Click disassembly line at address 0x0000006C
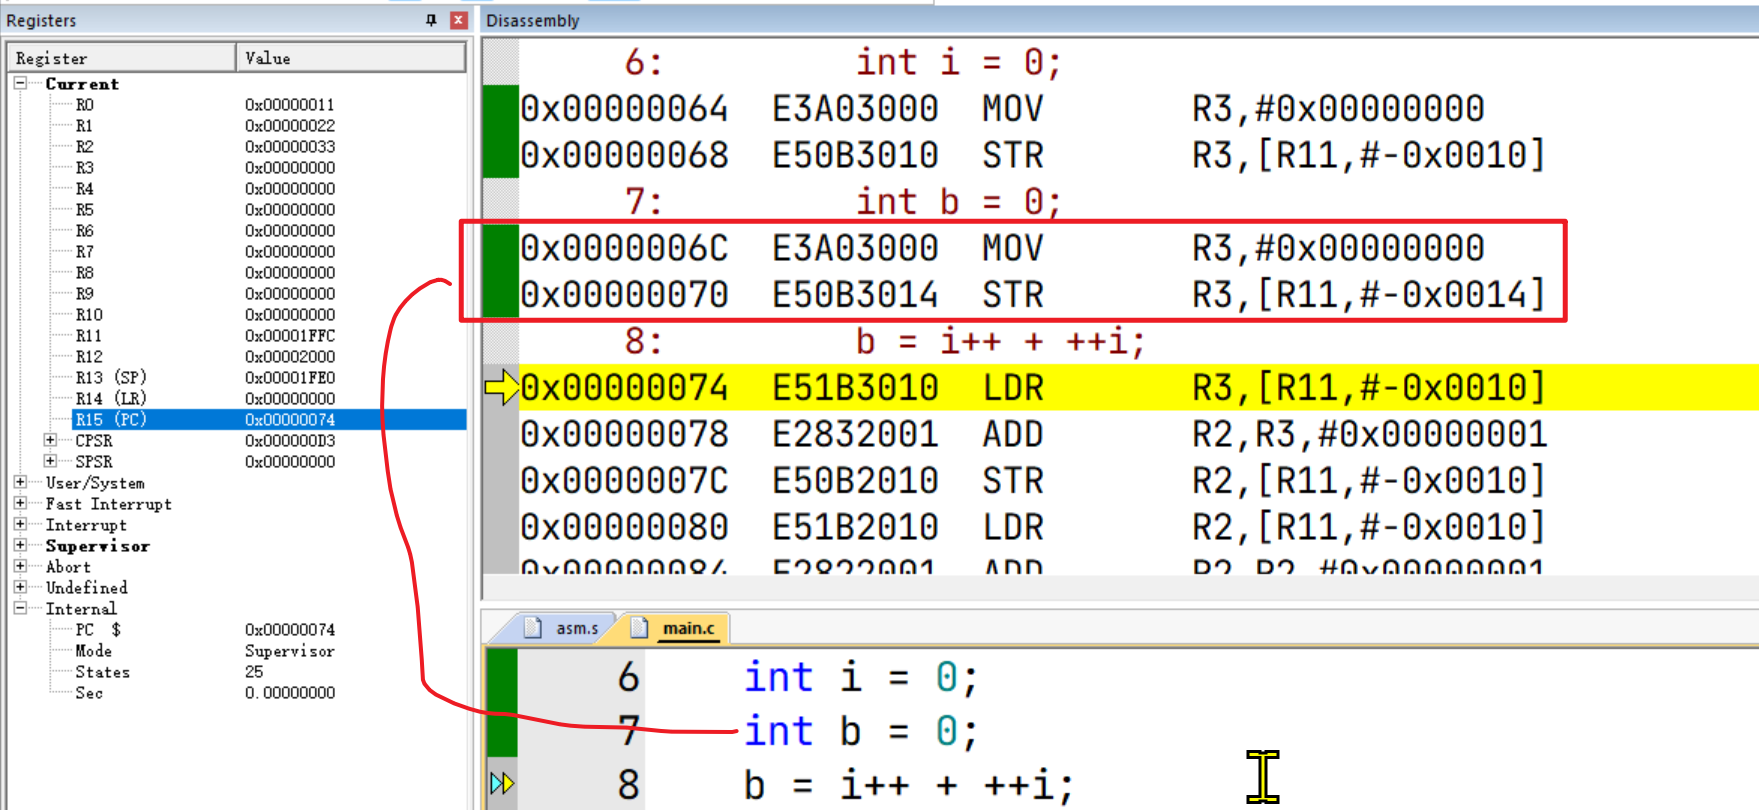1759x810 pixels. tap(1003, 248)
